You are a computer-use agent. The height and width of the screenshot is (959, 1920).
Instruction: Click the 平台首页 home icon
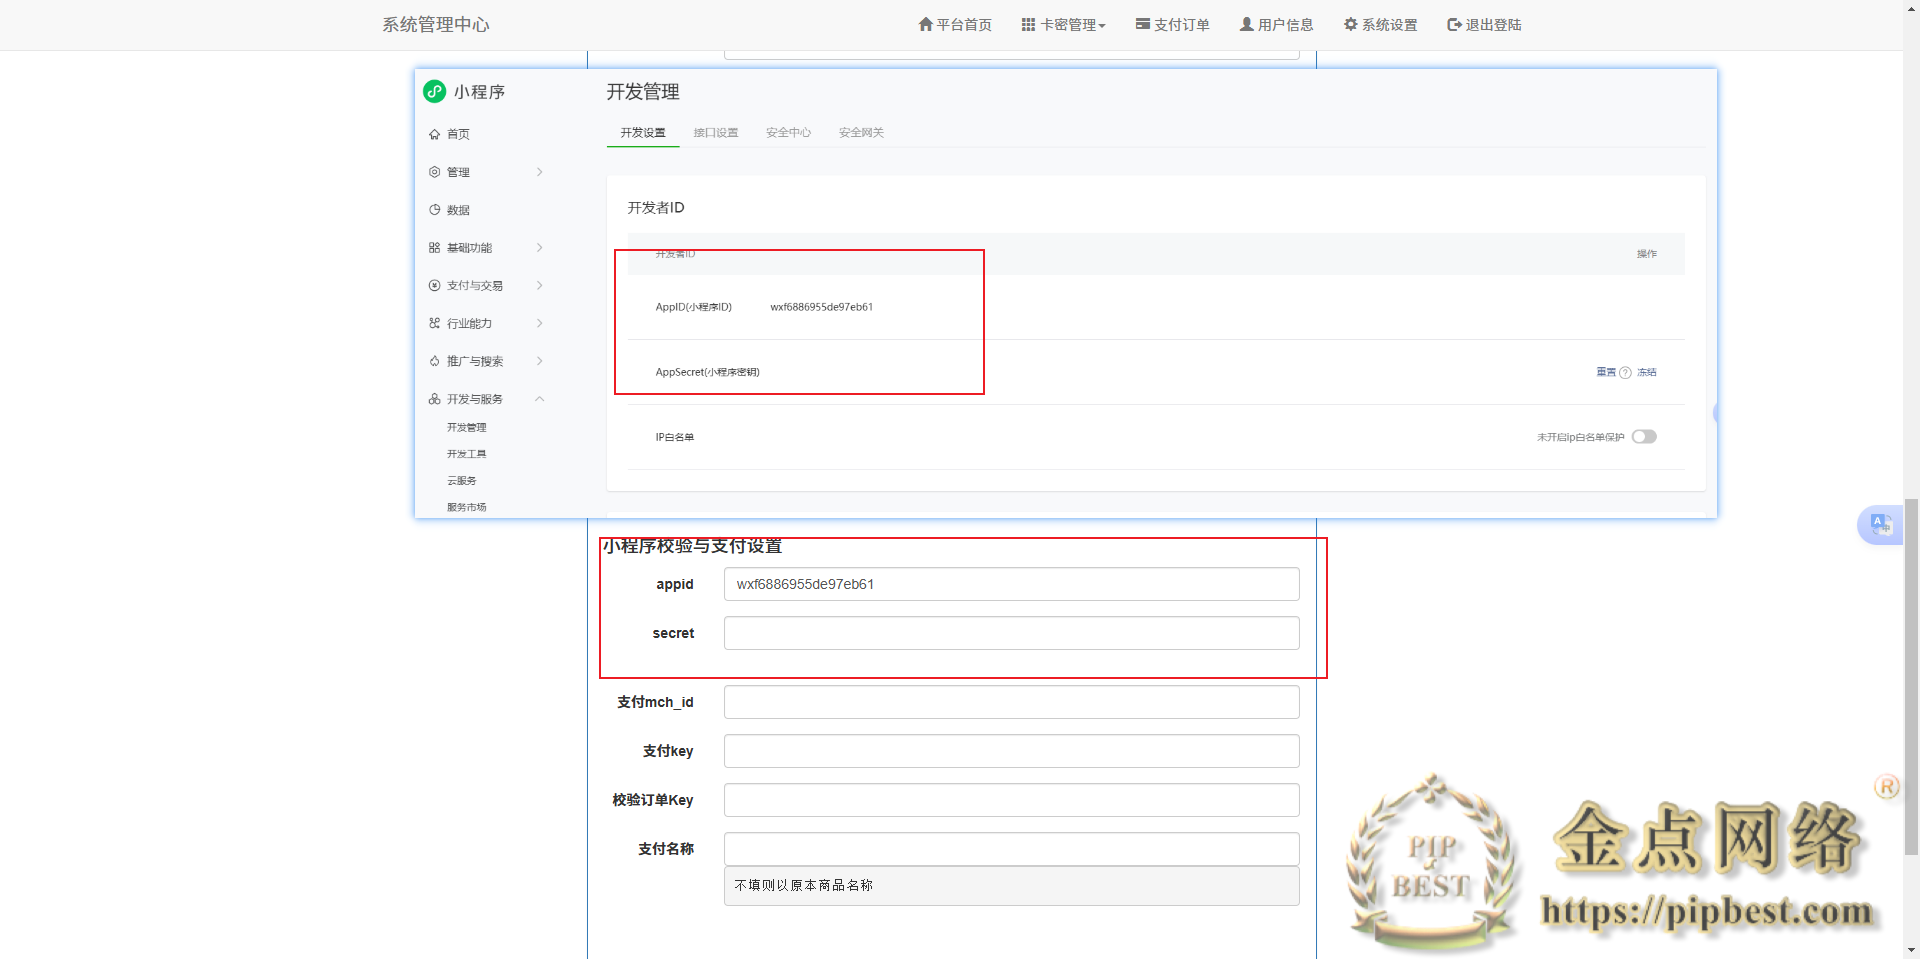click(x=923, y=24)
